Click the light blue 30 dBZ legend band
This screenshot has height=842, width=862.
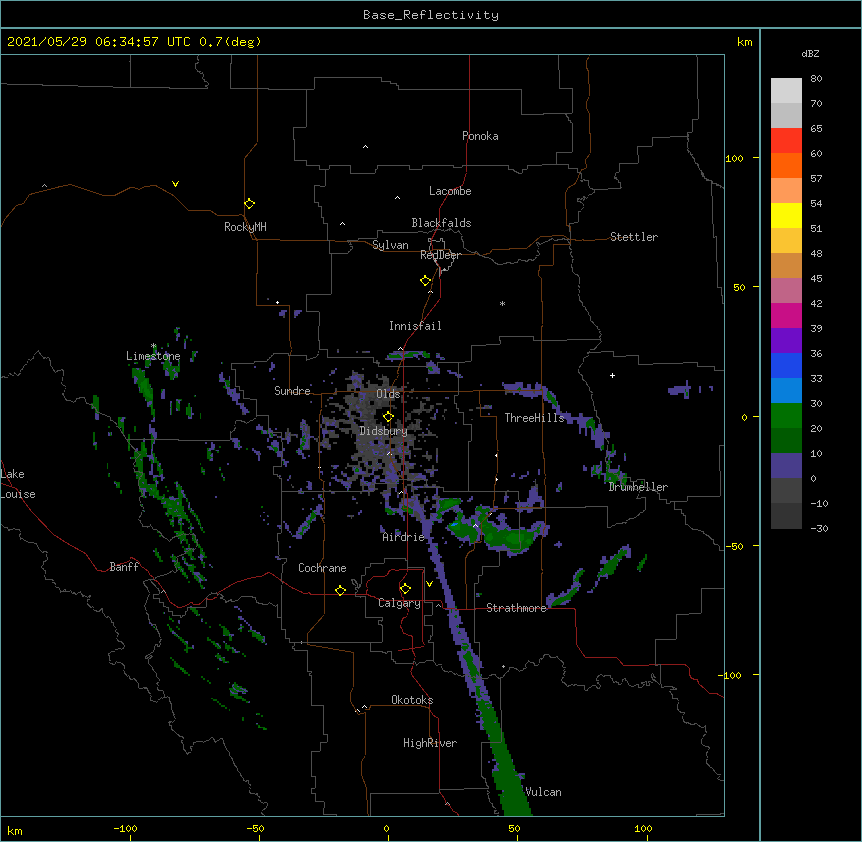point(786,391)
